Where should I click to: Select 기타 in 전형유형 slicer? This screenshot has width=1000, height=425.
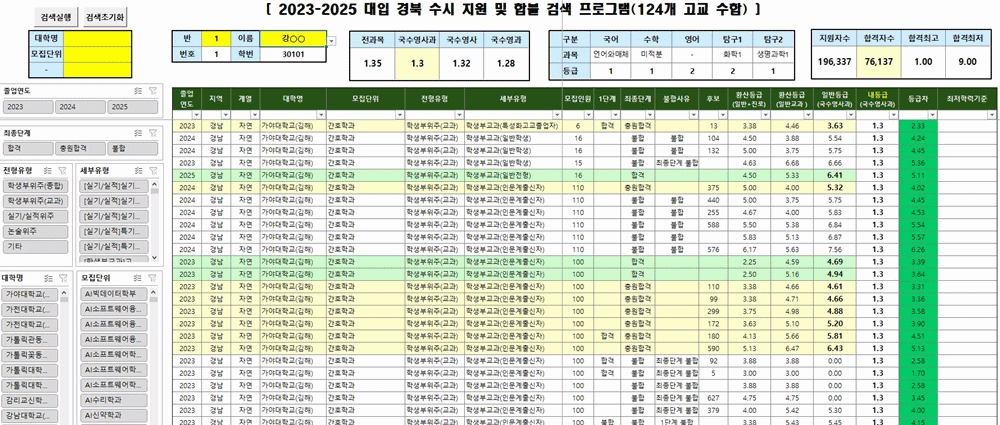tap(36, 247)
